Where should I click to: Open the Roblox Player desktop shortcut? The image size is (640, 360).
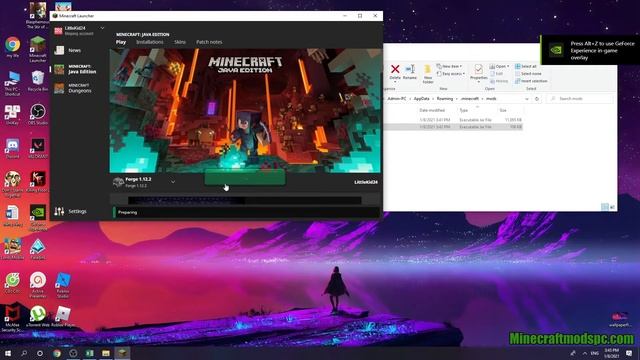(63, 316)
